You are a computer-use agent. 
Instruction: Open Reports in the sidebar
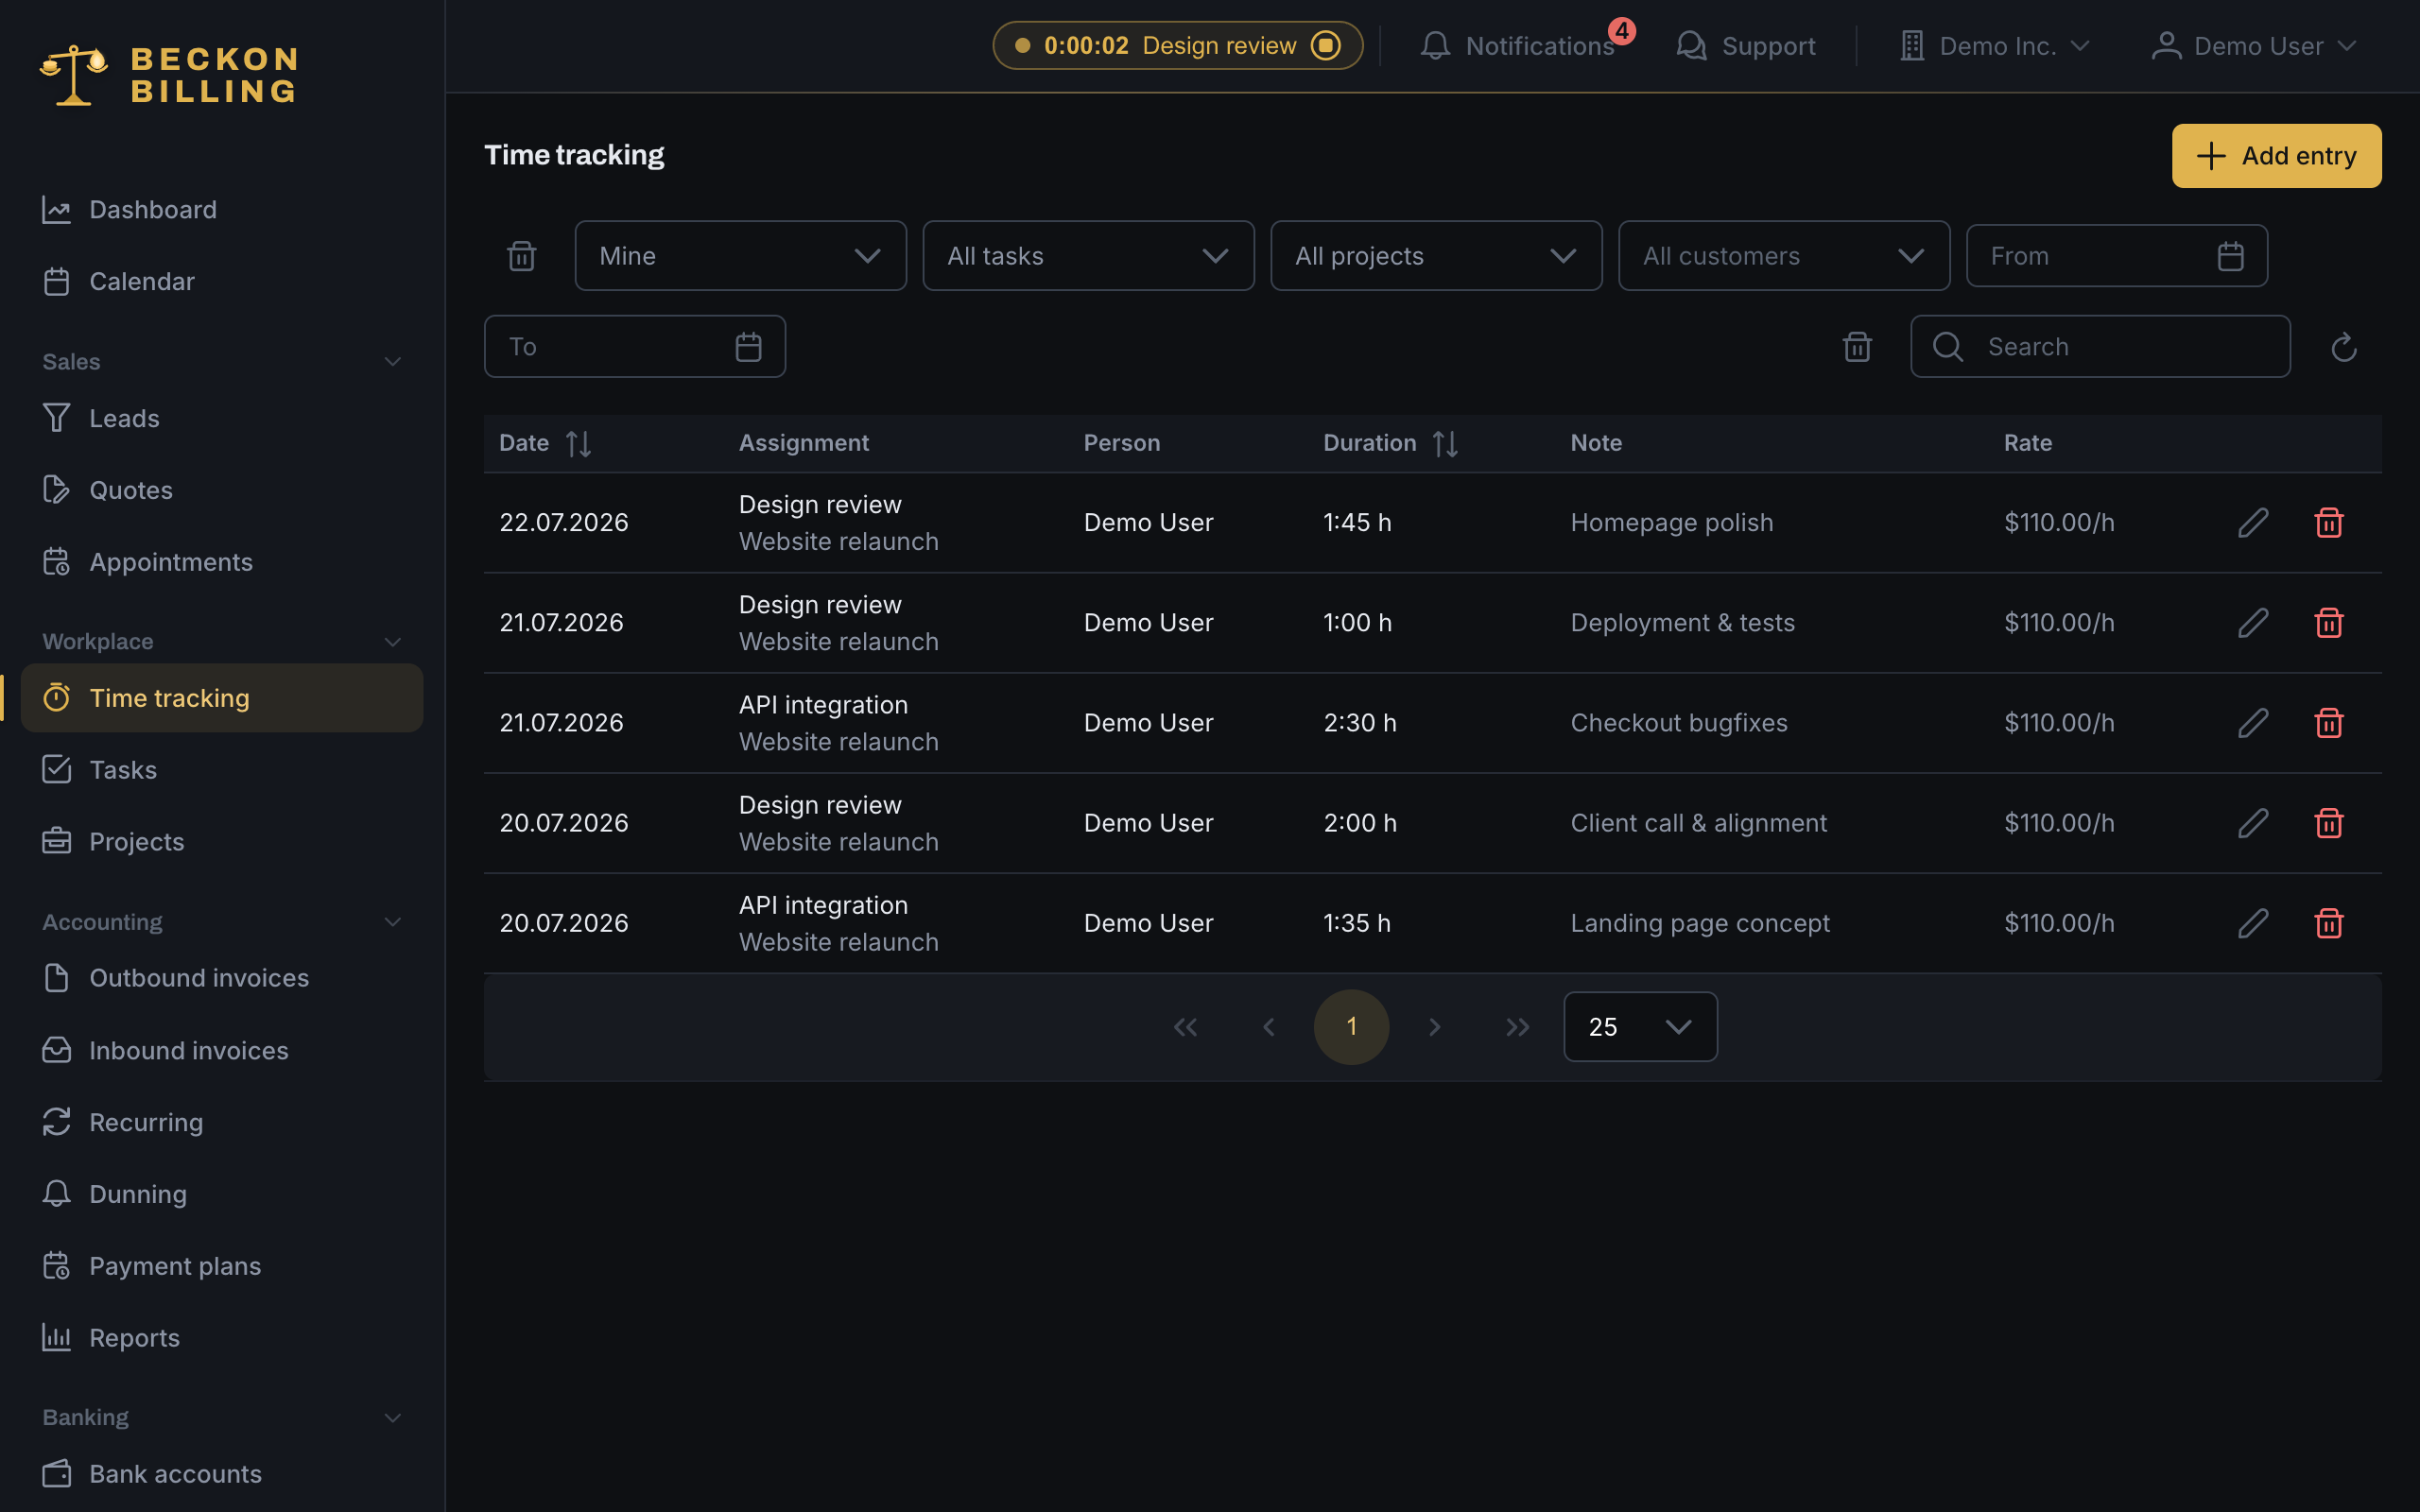[x=222, y=1338]
